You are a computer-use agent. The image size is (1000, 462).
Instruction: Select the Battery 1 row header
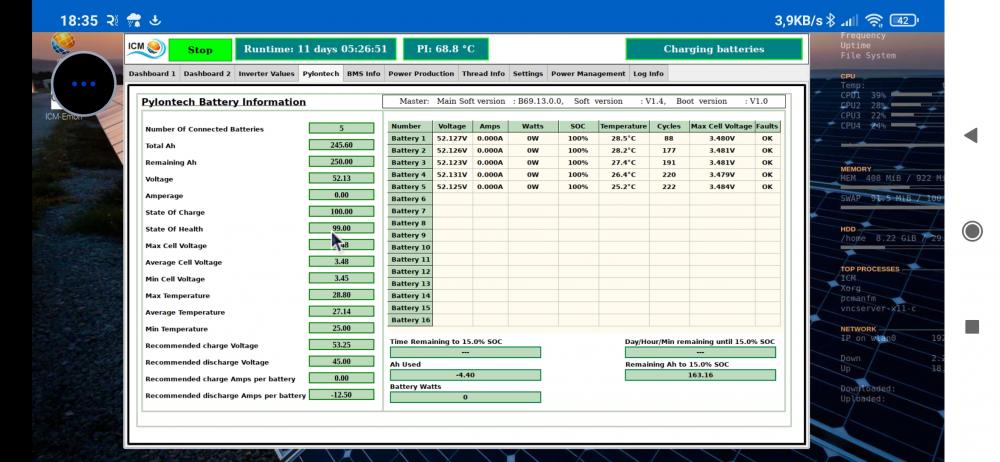coord(410,138)
